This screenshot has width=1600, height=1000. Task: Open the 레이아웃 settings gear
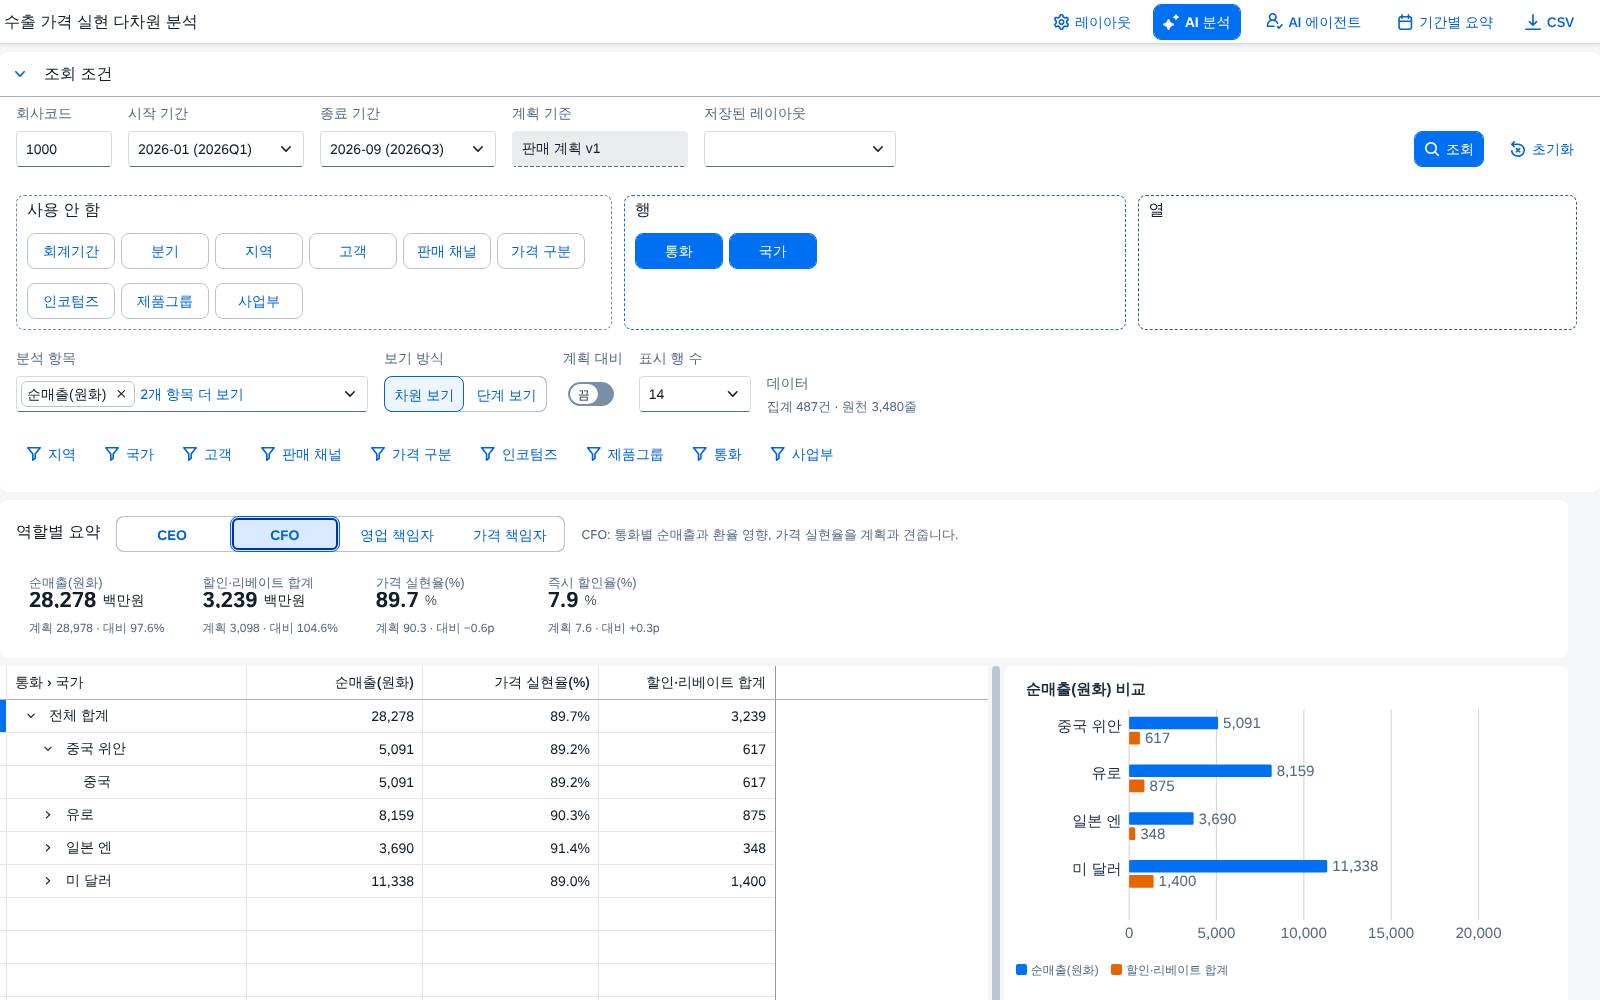(1091, 22)
